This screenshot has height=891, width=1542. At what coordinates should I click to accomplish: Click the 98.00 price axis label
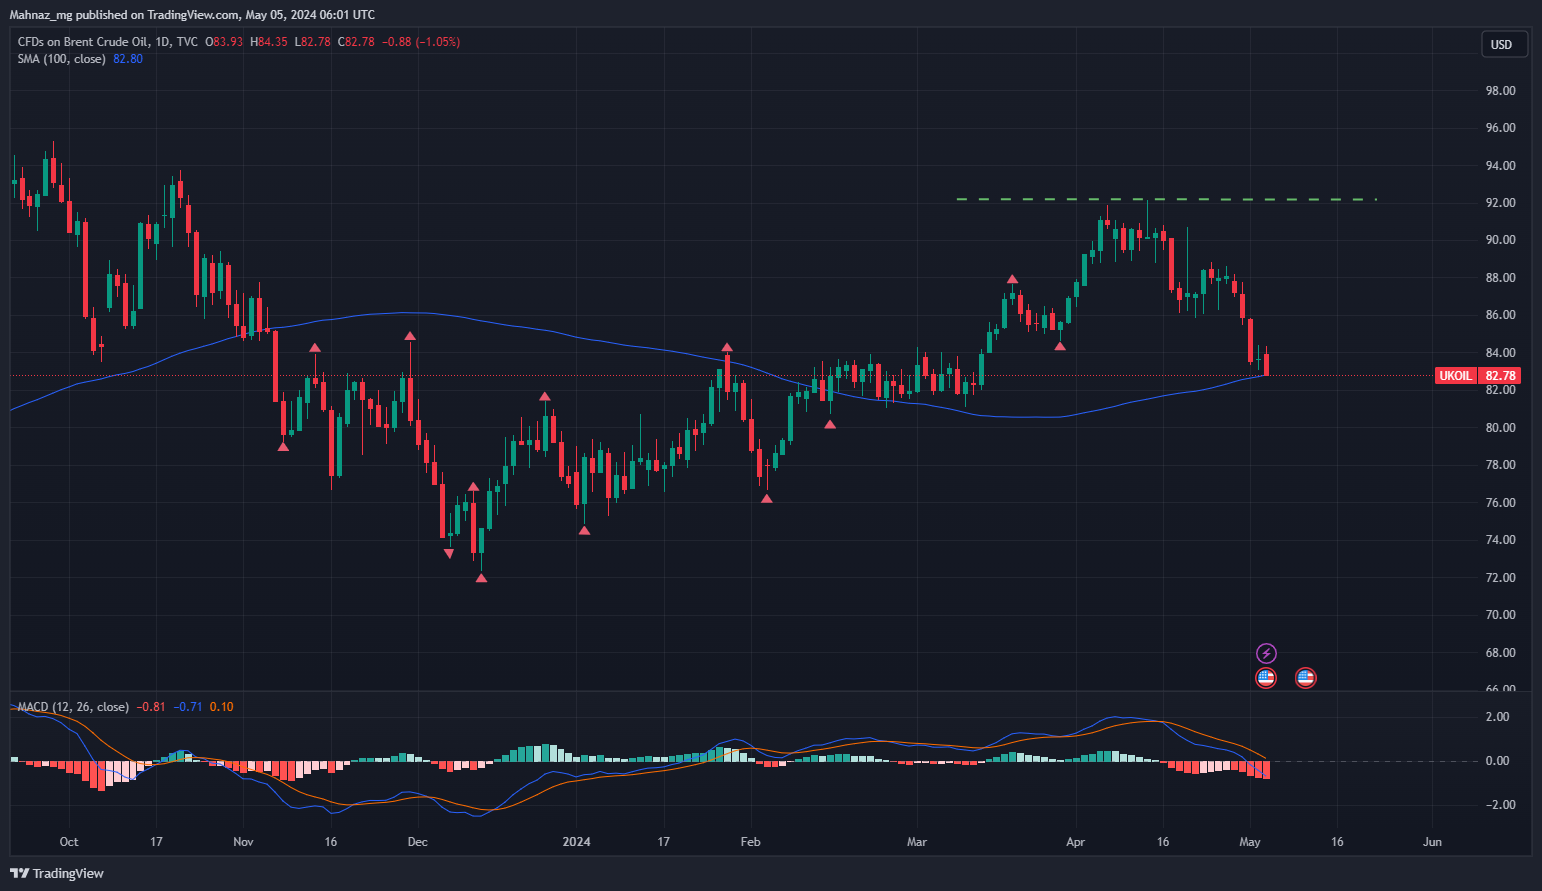tap(1500, 91)
